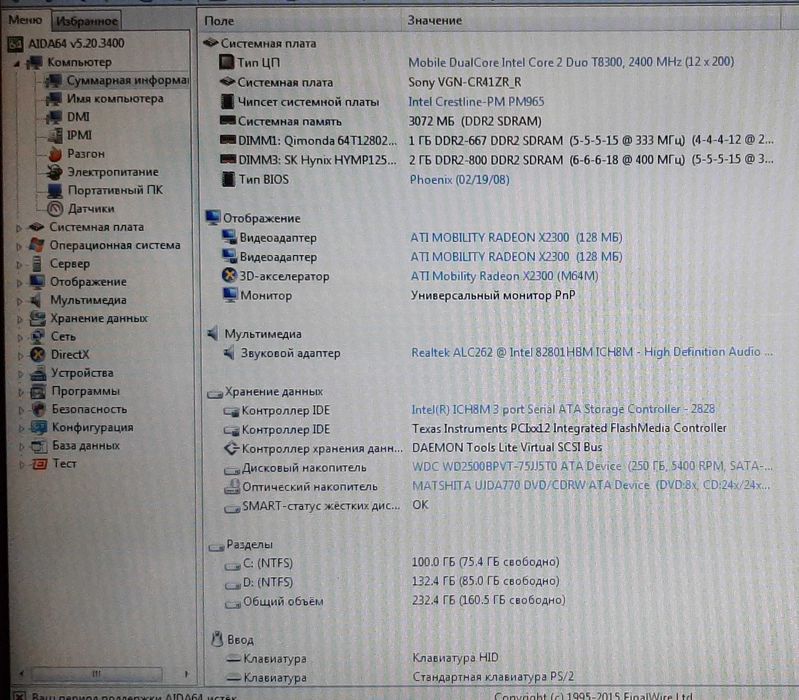The image size is (799, 700).
Task: Expand the Системная плата tree node
Action: pyautogui.click(x=18, y=228)
